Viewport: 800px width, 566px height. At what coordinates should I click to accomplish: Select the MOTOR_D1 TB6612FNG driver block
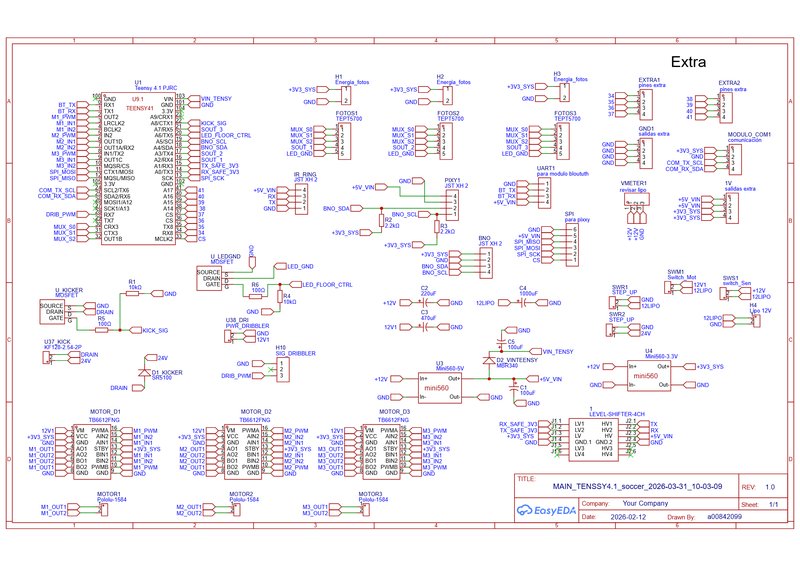pos(92,452)
